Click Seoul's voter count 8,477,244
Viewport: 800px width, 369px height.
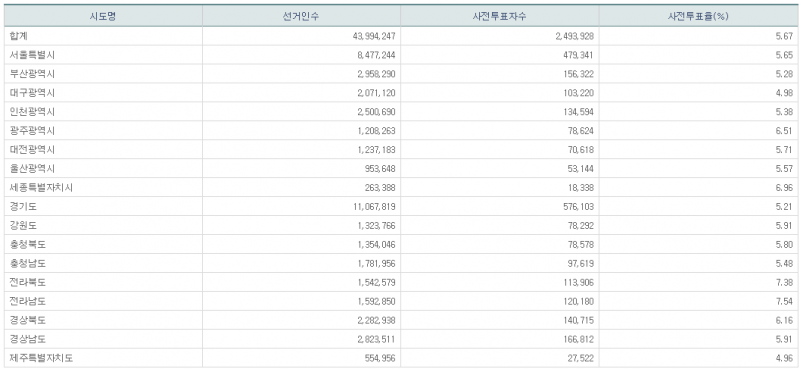(x=376, y=55)
